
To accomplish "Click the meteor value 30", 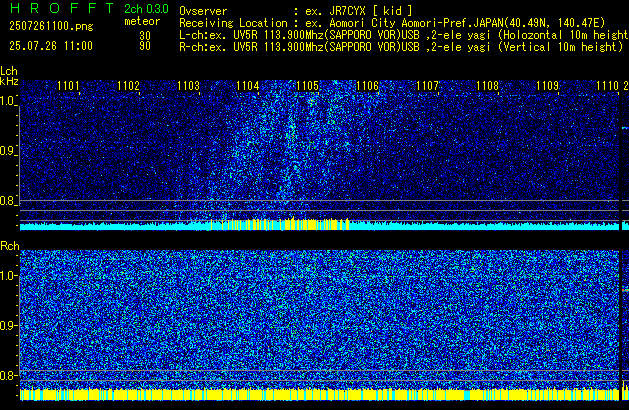I will [145, 36].
